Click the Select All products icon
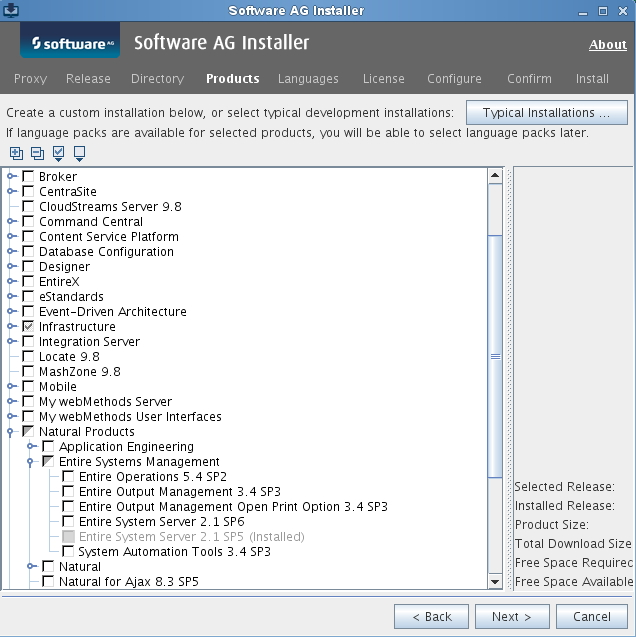The width and height of the screenshot is (636, 637). coord(58,153)
